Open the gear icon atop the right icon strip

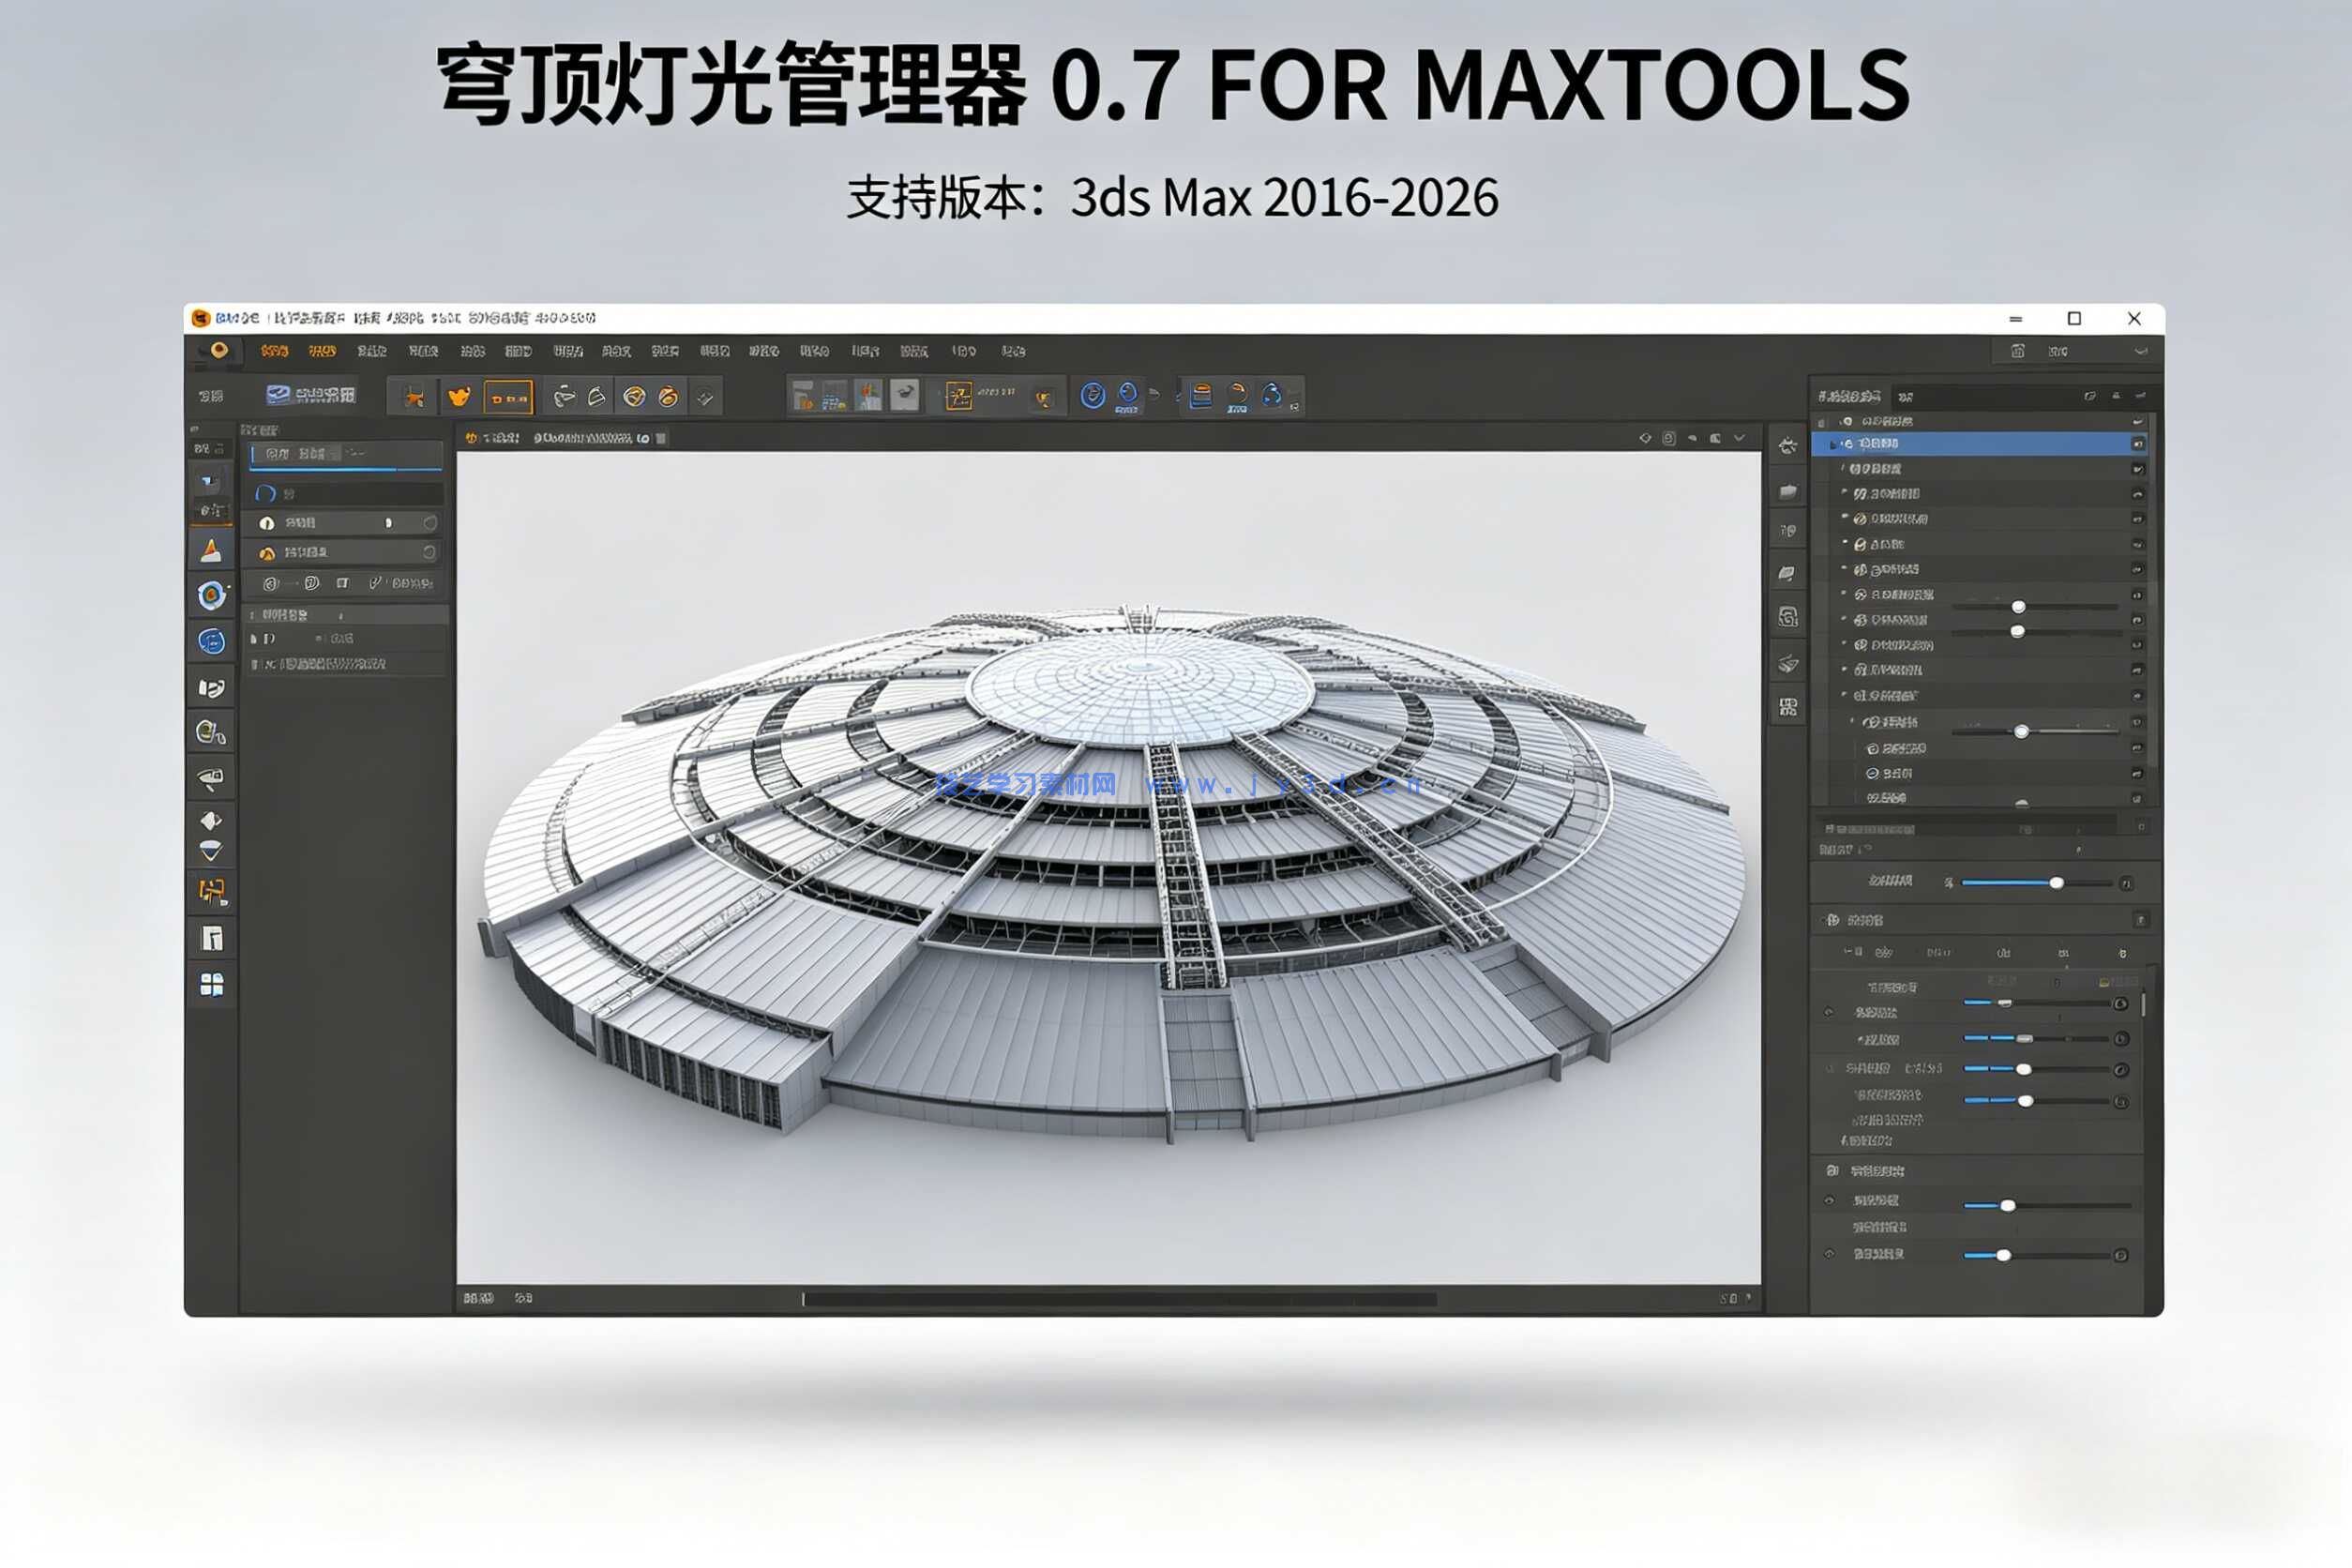coord(1788,446)
